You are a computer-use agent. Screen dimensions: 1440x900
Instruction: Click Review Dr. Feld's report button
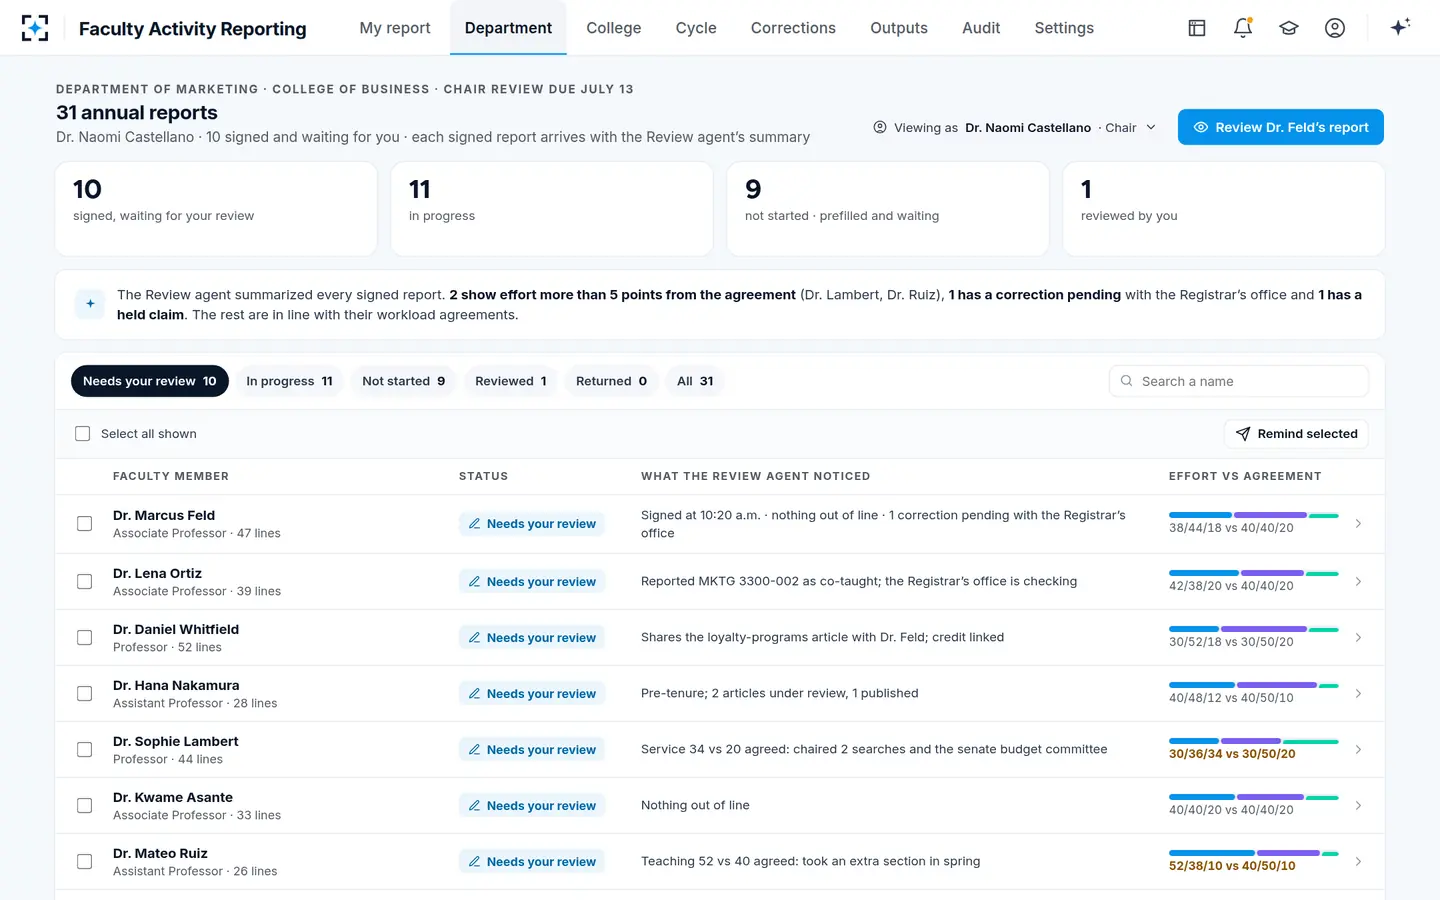tap(1281, 127)
